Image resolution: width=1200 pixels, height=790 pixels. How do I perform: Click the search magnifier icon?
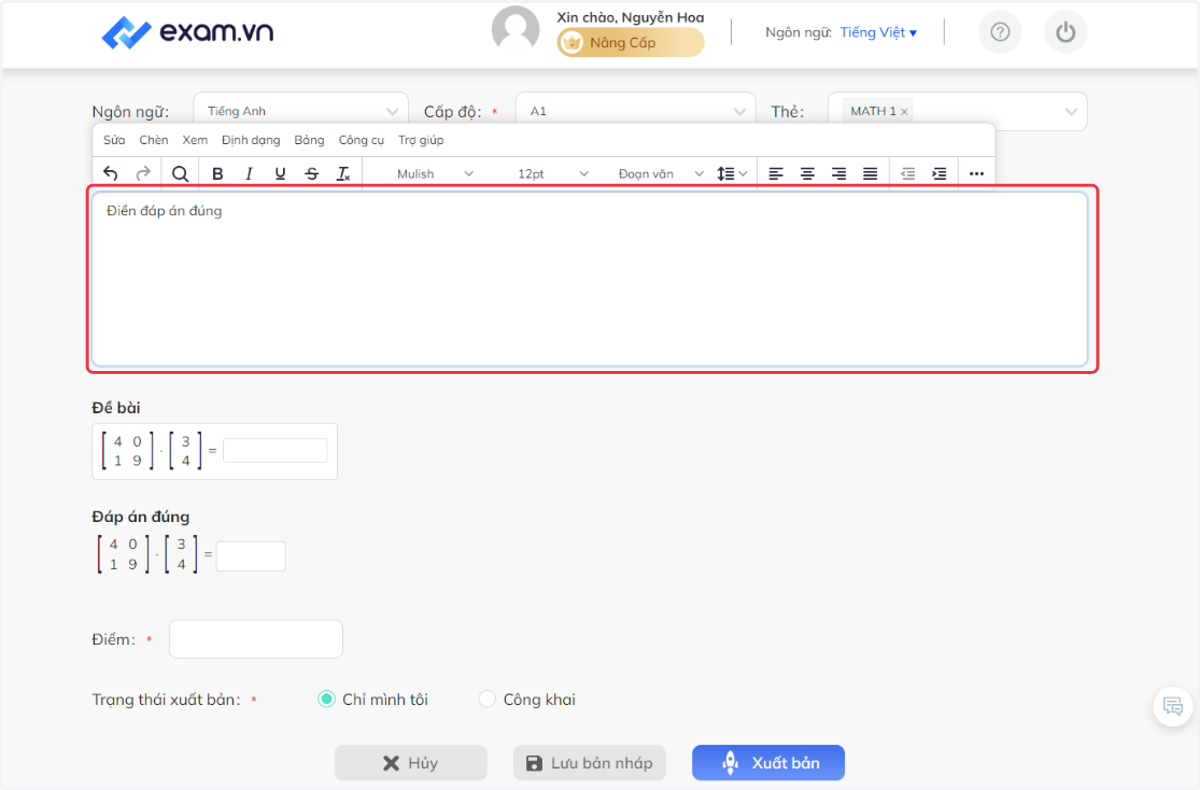click(x=180, y=173)
